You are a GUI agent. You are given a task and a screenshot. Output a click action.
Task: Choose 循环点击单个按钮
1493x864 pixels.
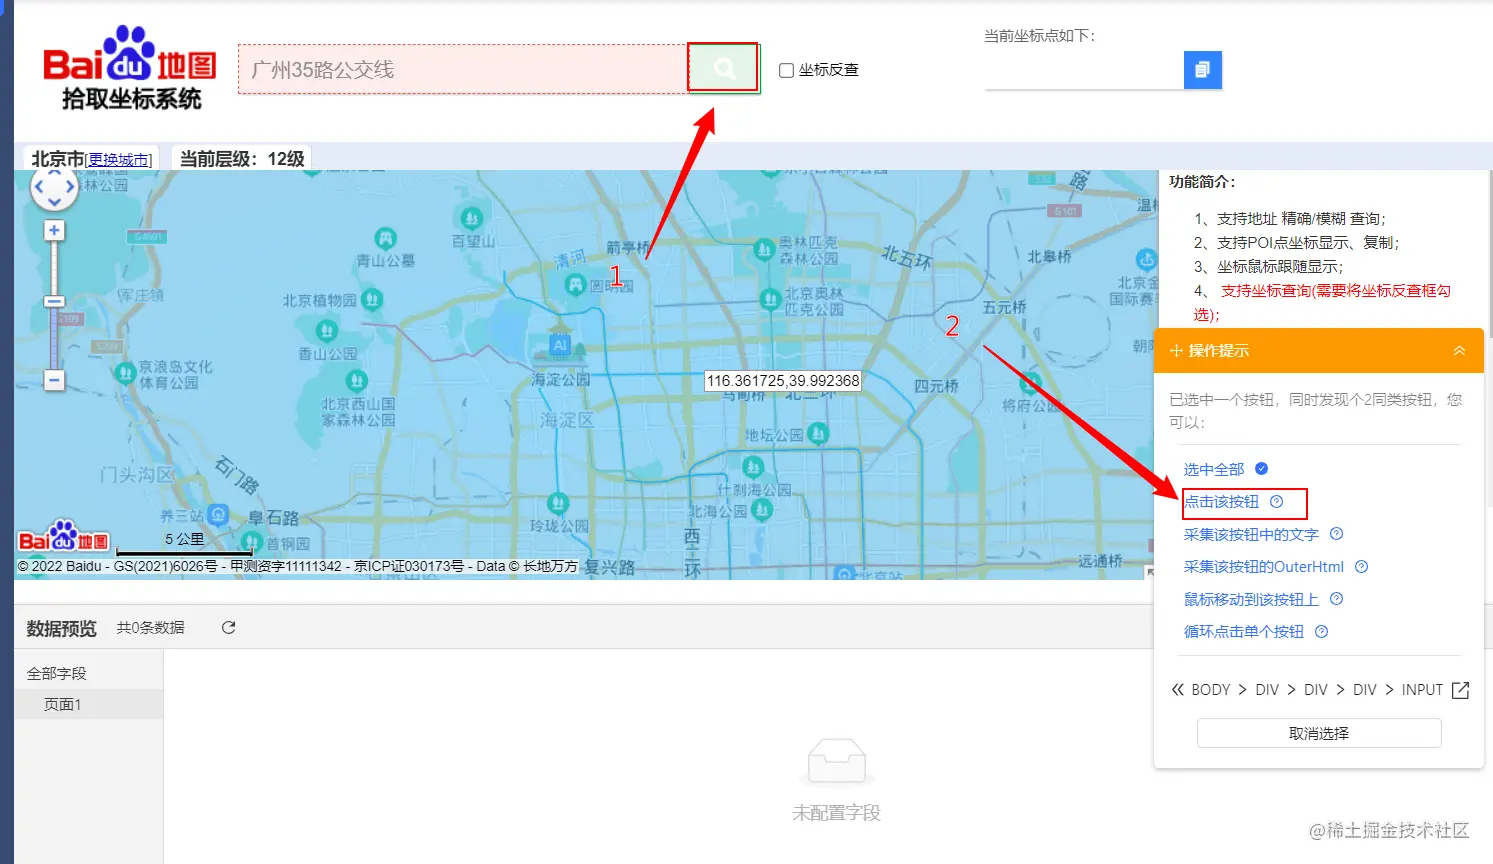point(1244,631)
